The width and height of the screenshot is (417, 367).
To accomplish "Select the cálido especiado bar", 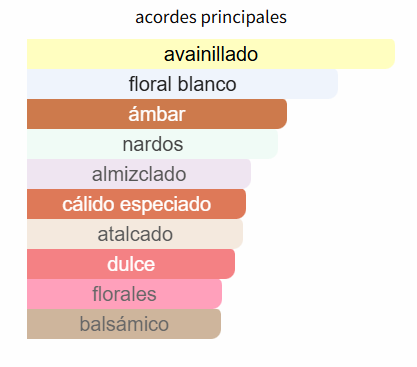I will (136, 204).
